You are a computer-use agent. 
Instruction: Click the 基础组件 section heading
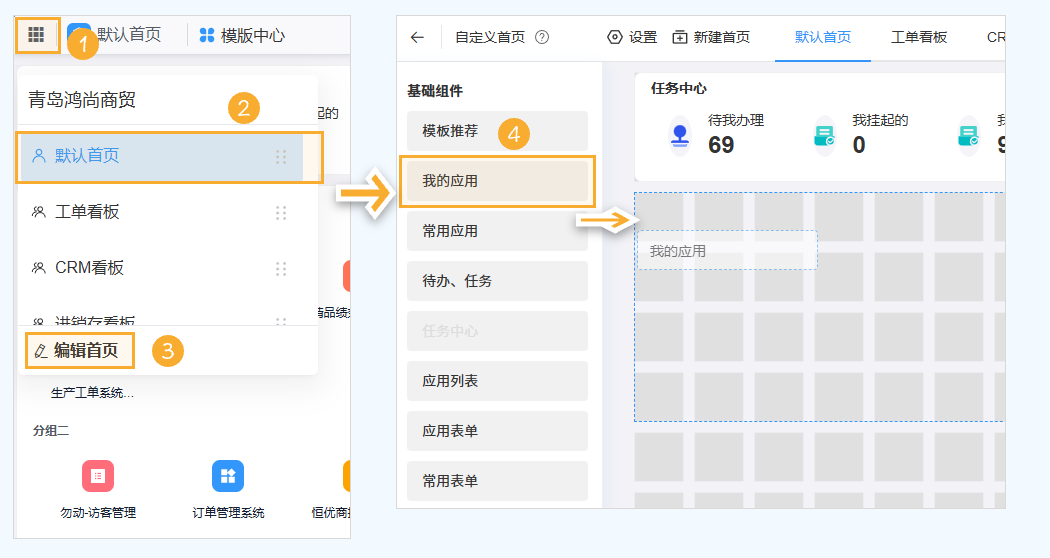click(x=435, y=91)
